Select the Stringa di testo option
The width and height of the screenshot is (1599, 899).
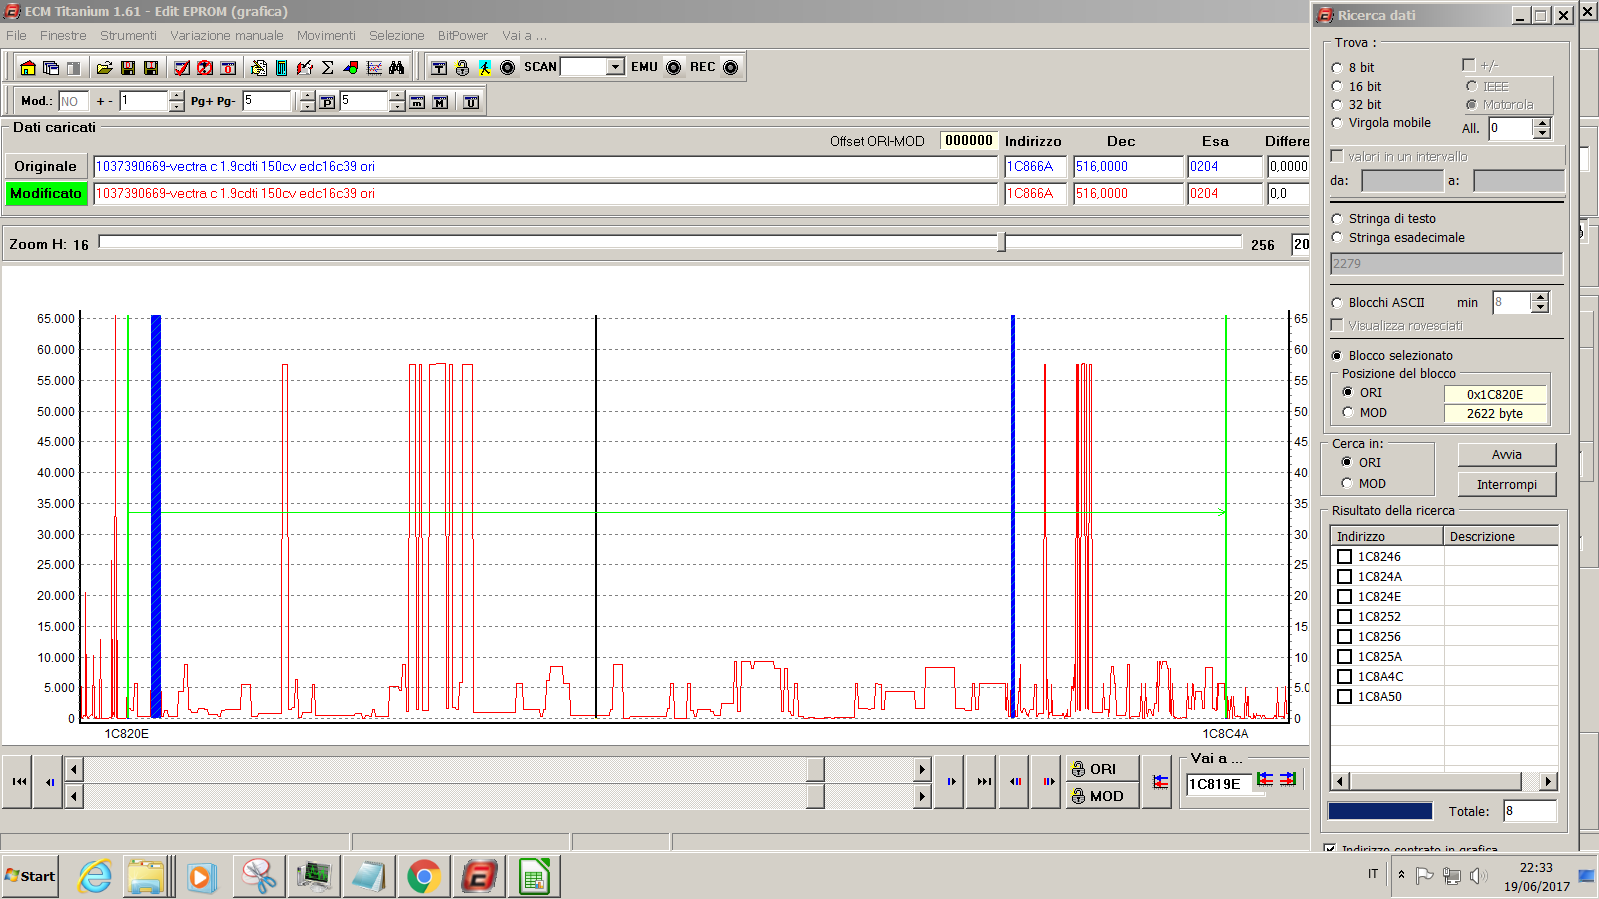point(1337,219)
